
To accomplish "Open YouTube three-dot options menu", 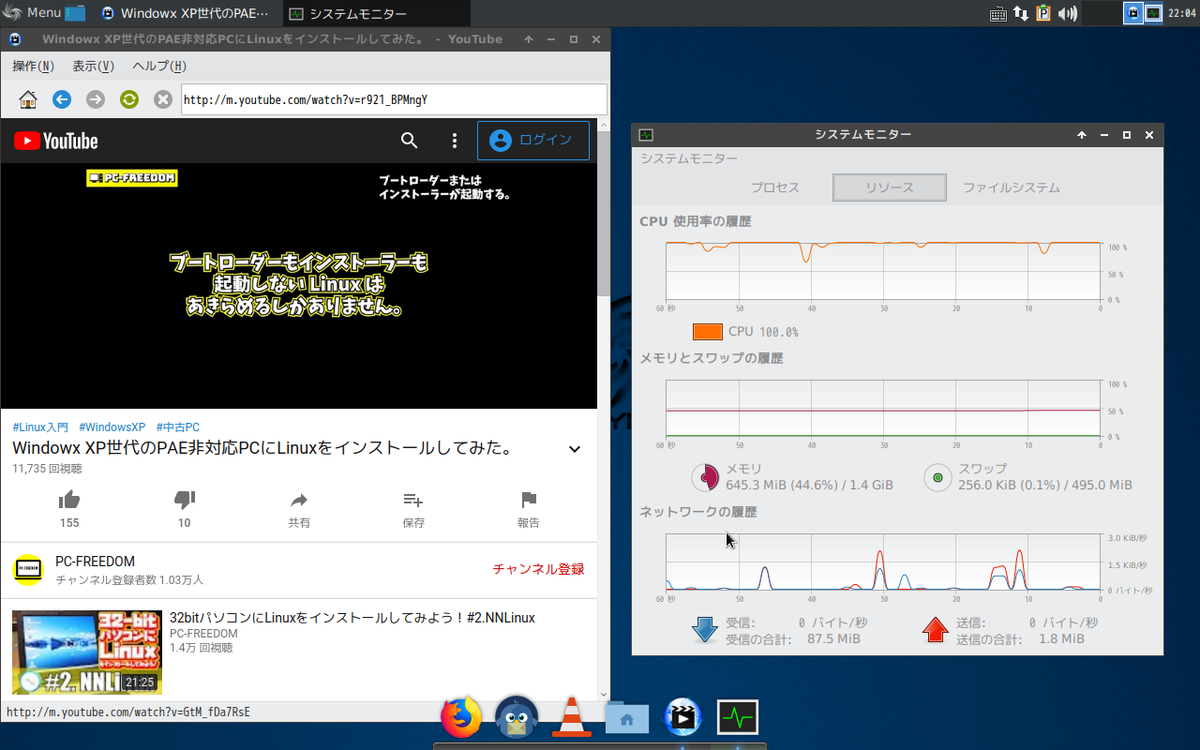I will 454,141.
